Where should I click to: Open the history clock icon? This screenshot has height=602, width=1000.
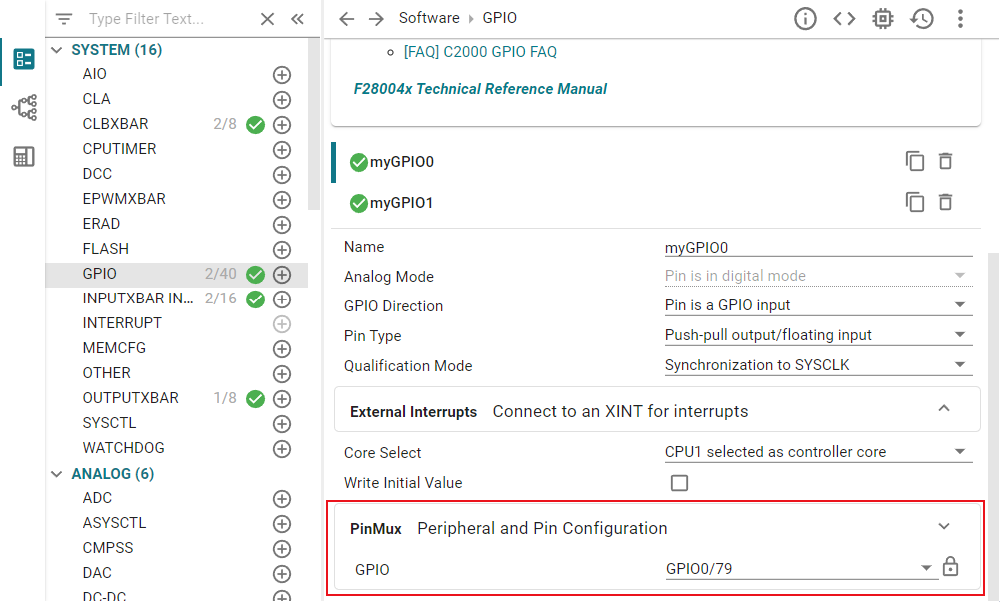(x=922, y=19)
